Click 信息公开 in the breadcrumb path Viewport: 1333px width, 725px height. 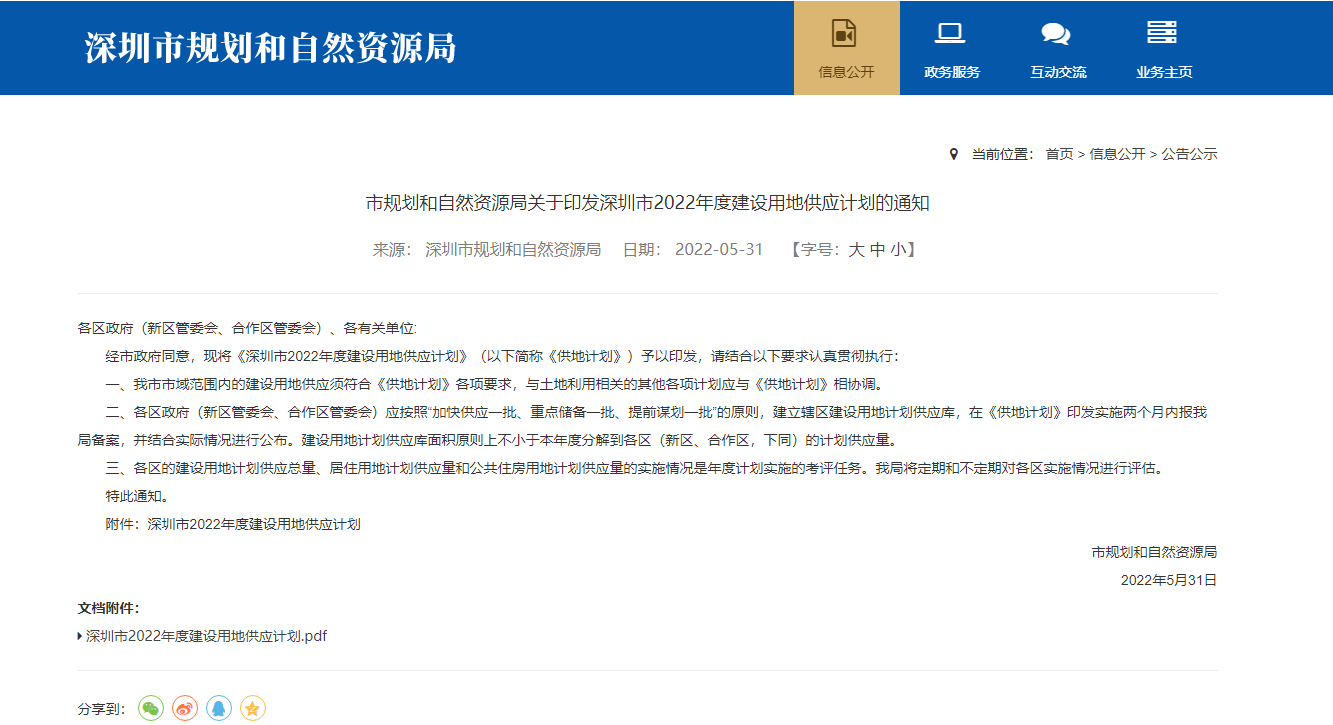coord(1117,154)
